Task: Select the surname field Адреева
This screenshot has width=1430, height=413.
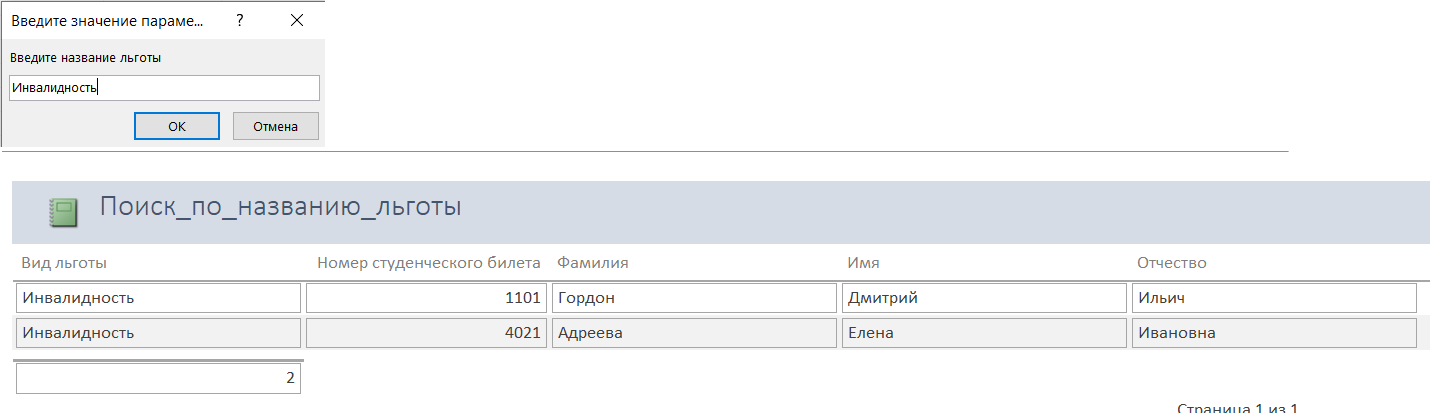Action: (x=694, y=333)
